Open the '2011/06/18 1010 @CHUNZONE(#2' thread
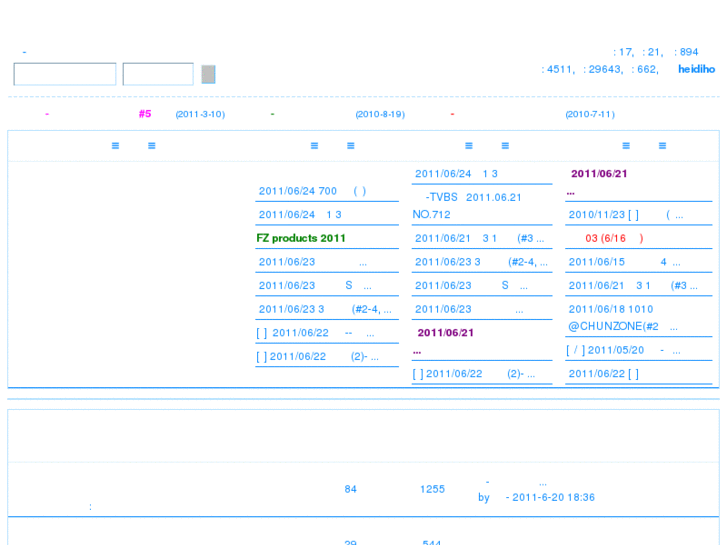The image size is (727, 545). click(623, 318)
